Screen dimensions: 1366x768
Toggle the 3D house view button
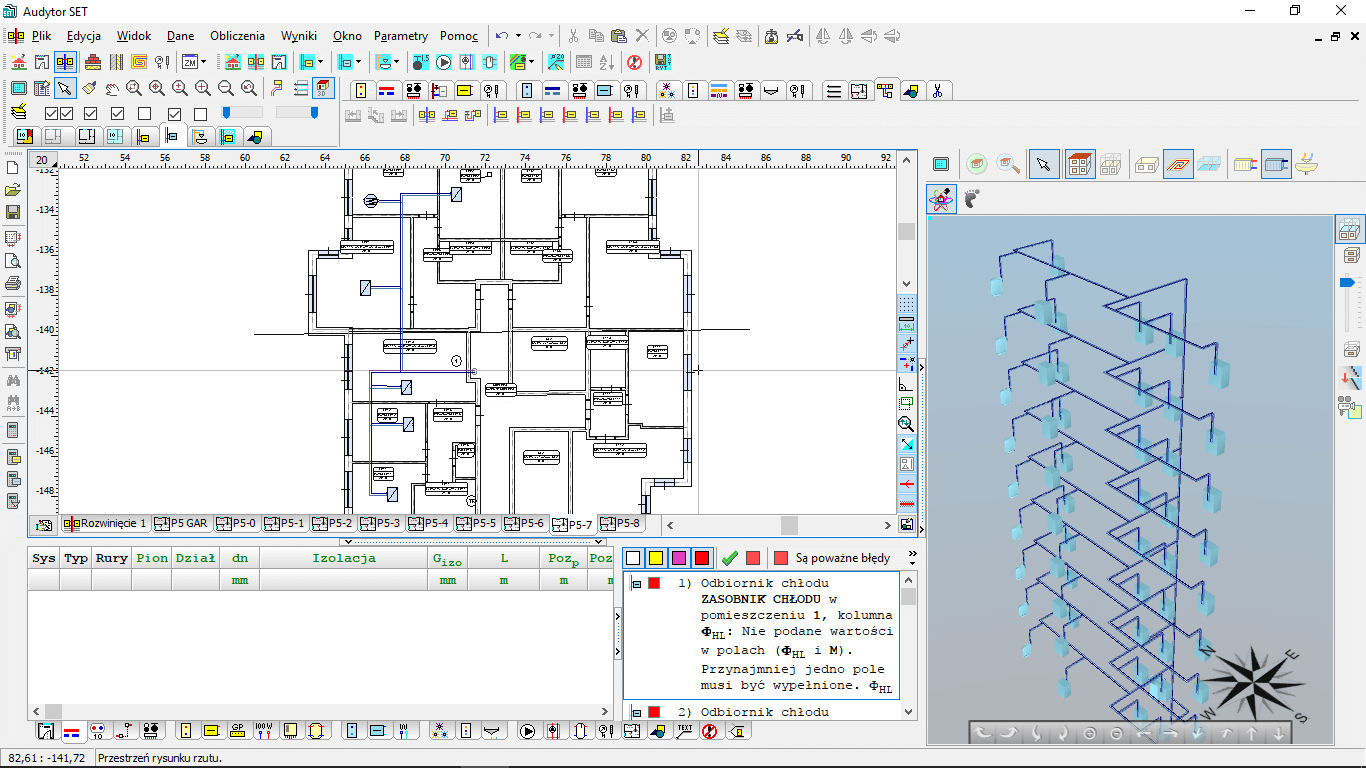click(x=323, y=89)
